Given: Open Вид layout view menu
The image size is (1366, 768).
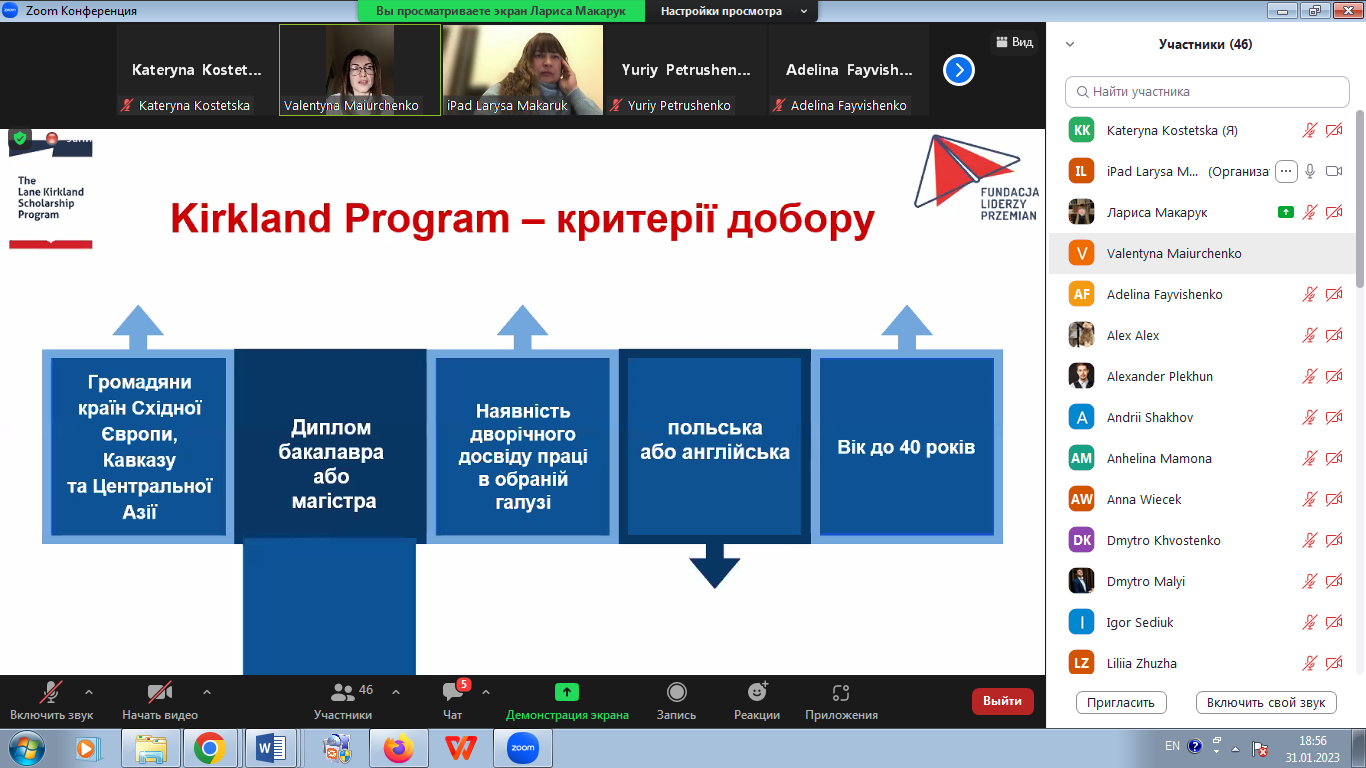Looking at the screenshot, I should [1013, 42].
